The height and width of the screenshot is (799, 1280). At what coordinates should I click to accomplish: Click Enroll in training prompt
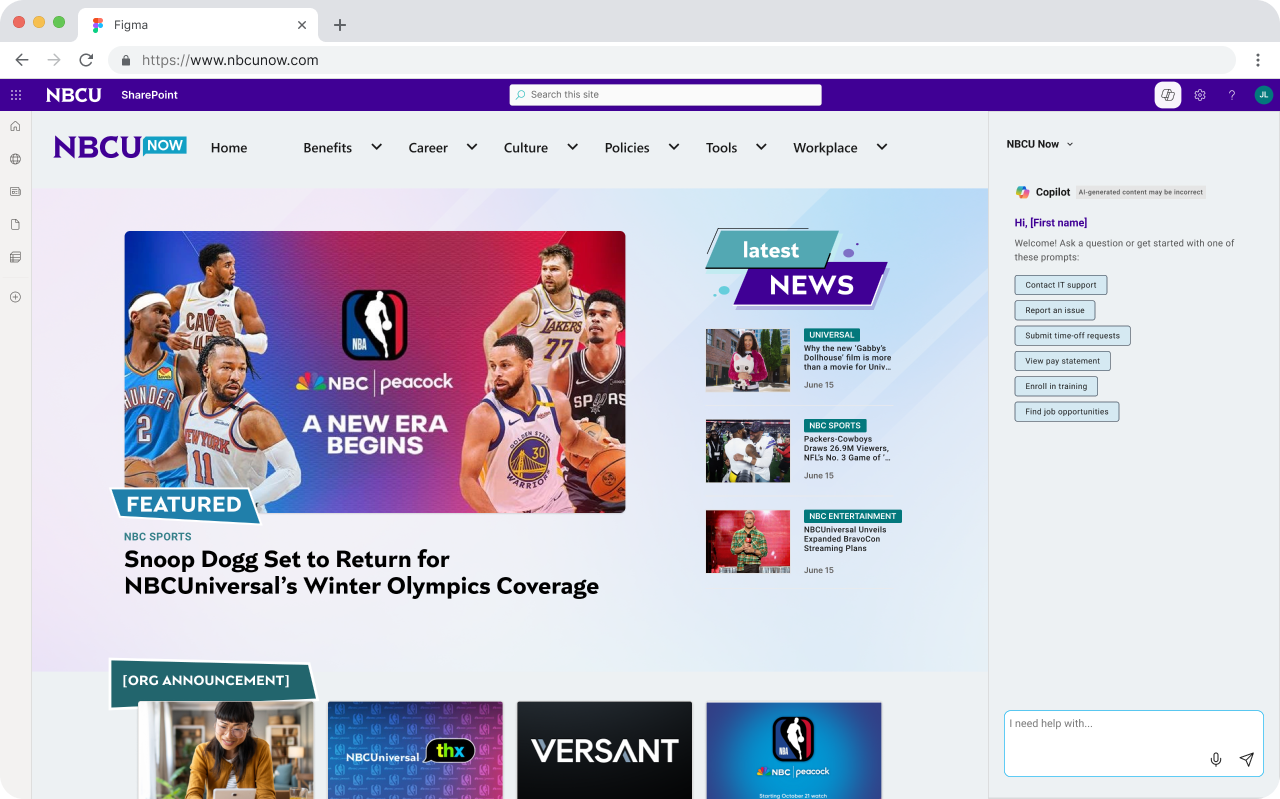[1056, 386]
